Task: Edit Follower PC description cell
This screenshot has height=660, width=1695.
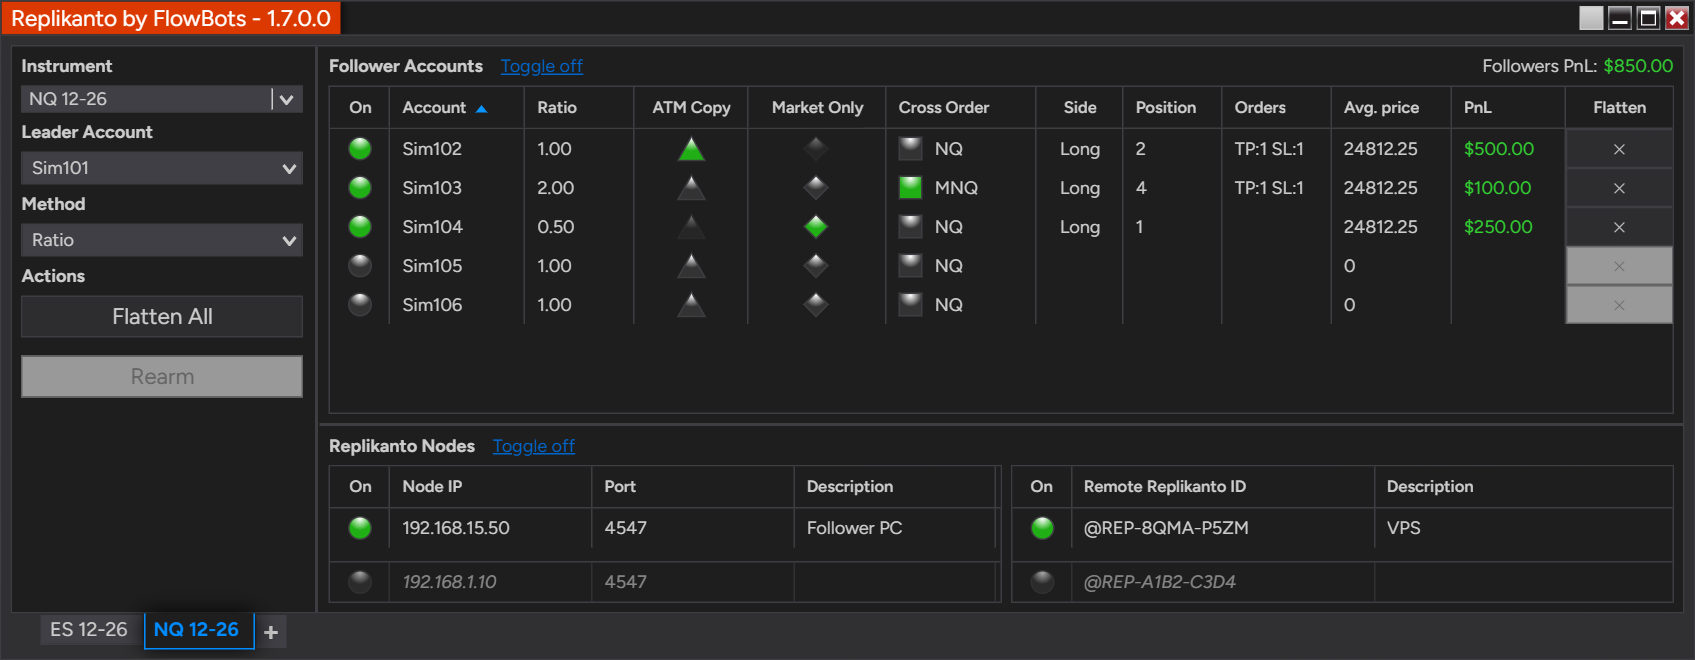Action: (895, 528)
